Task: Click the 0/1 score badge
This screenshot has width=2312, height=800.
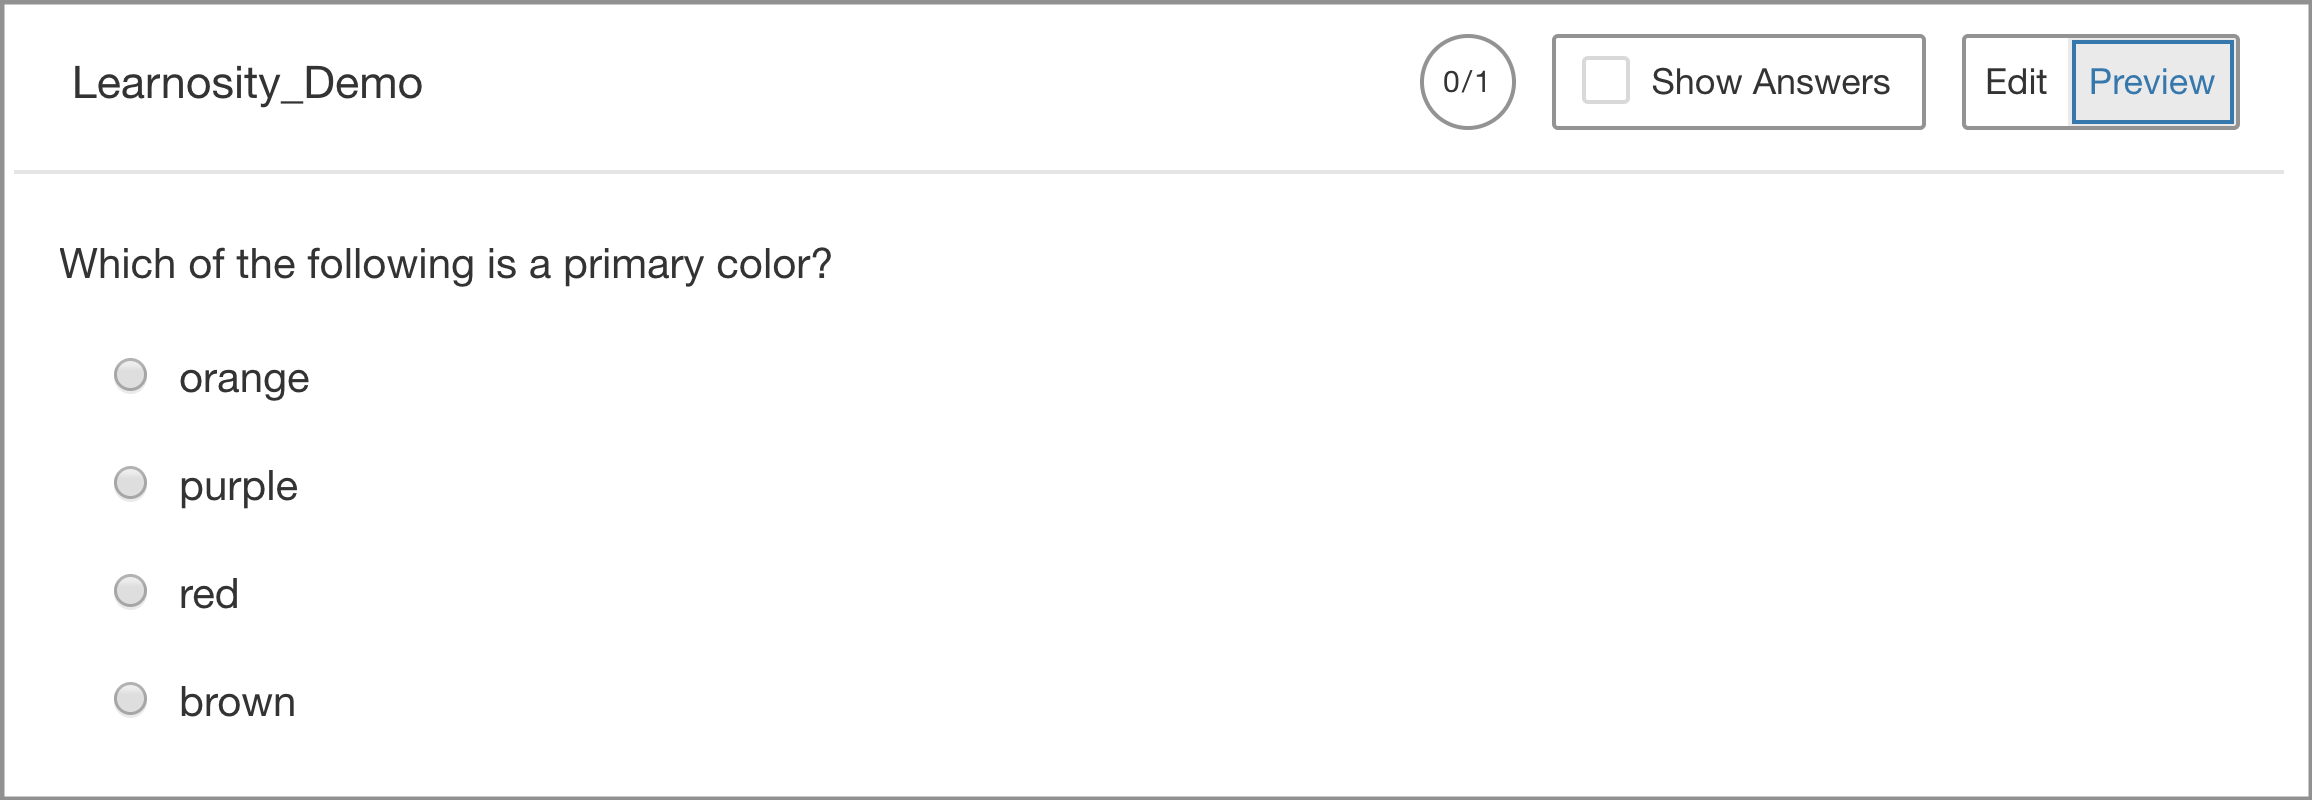Action: click(x=1467, y=82)
